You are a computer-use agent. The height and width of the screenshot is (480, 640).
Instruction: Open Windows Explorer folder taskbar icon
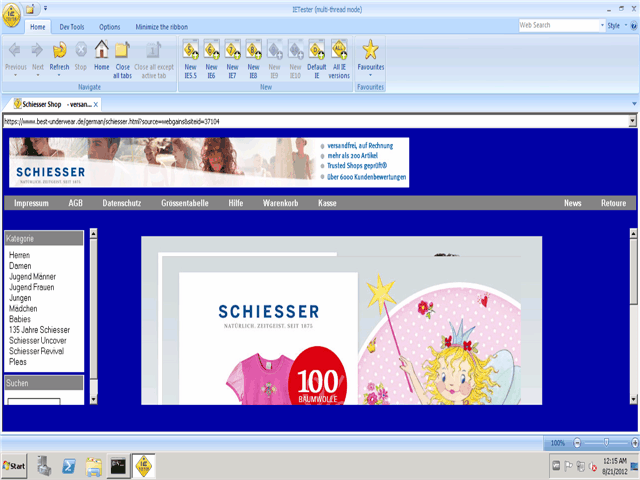tap(93, 466)
